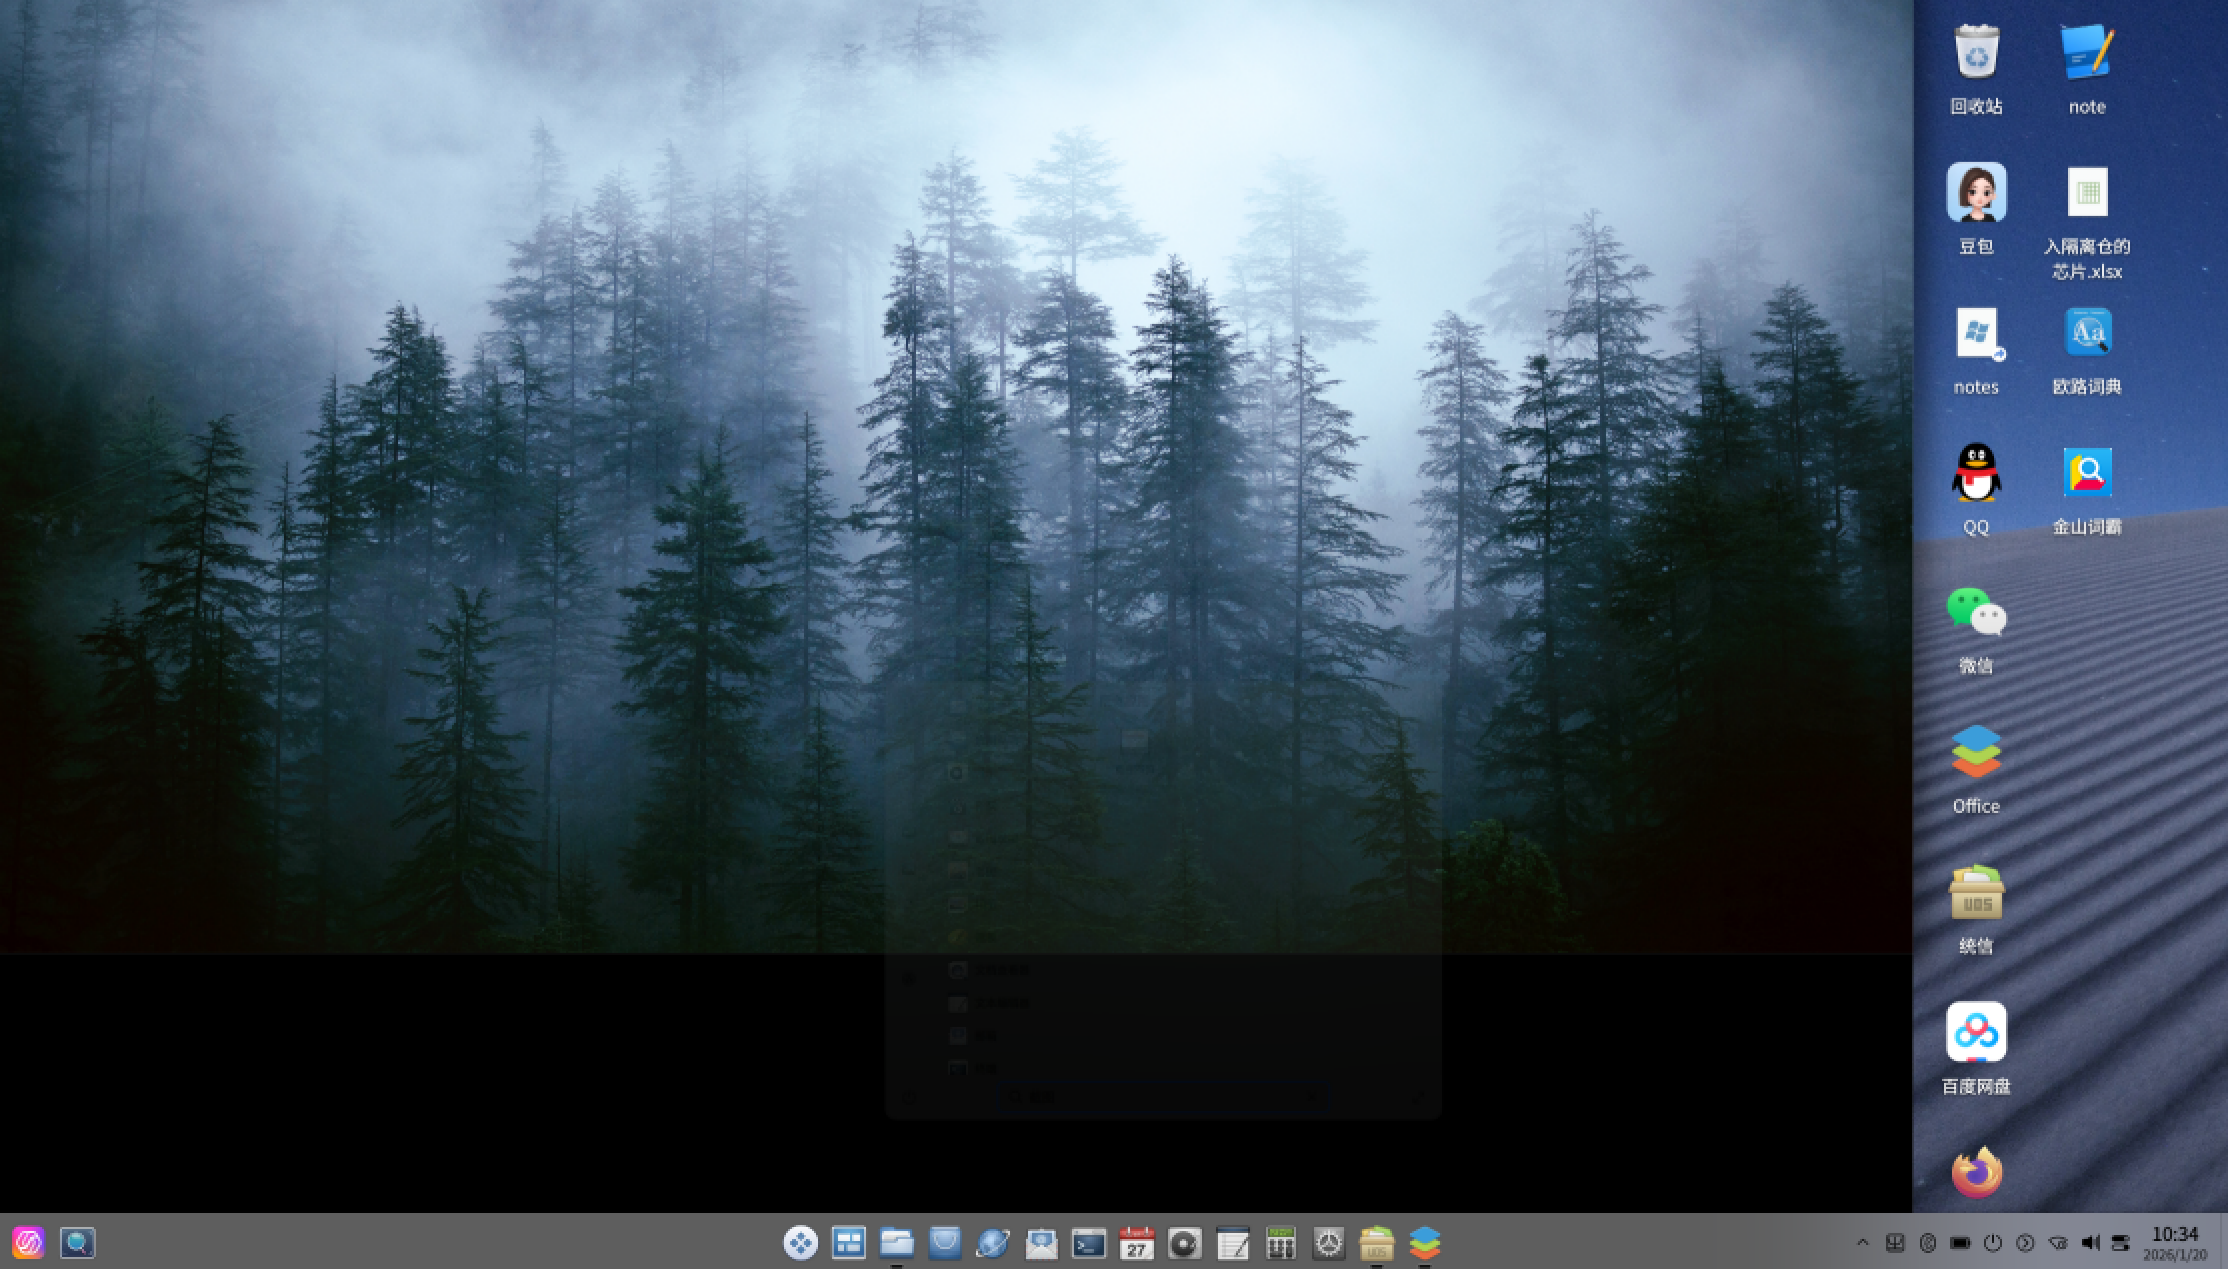Open the calendar icon showing 27
Screen dimensions: 2228x1269
click(x=1137, y=1243)
